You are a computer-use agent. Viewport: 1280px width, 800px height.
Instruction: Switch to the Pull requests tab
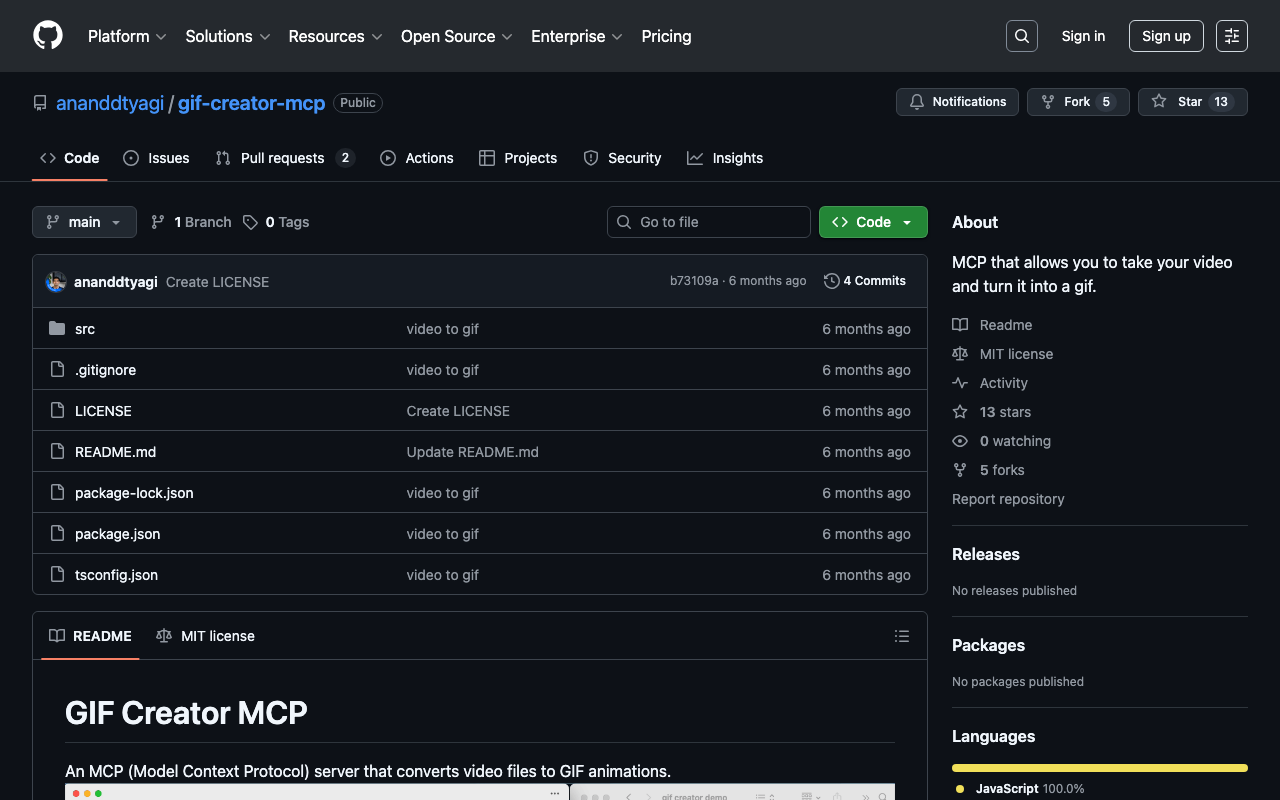(283, 158)
